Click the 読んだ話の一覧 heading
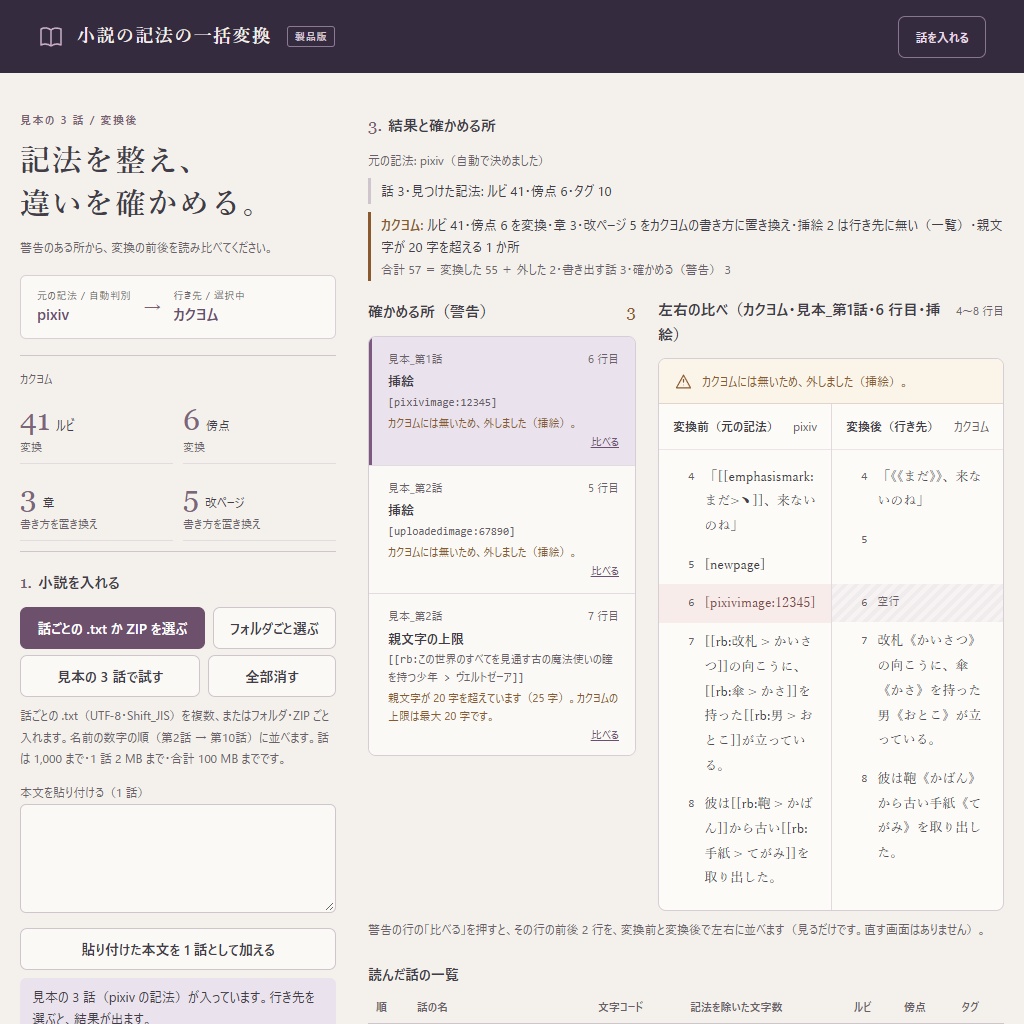The height and width of the screenshot is (1024, 1024). pyautogui.click(x=413, y=975)
